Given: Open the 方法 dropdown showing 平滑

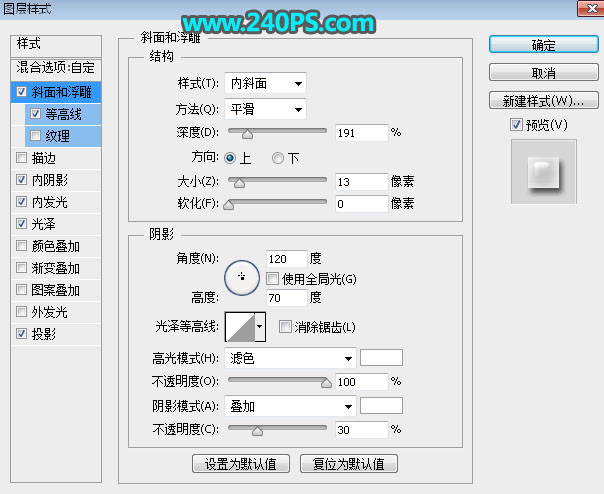Looking at the screenshot, I should coord(265,109).
